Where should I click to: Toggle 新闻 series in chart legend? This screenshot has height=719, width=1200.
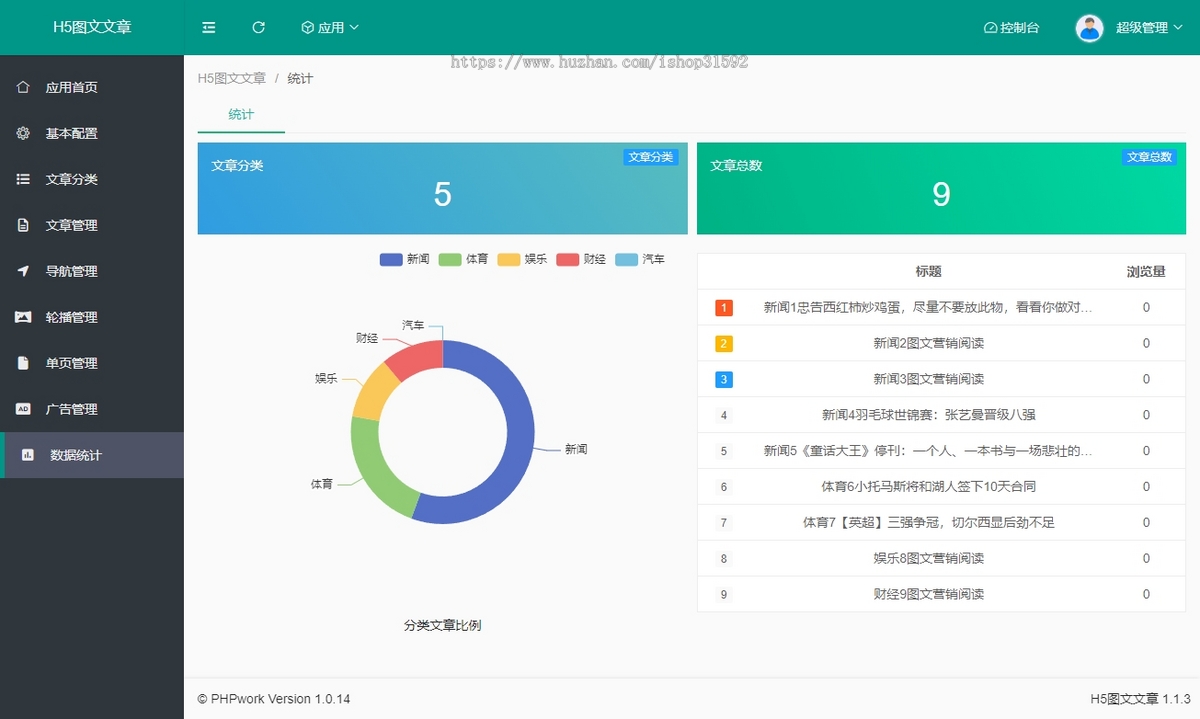(405, 259)
